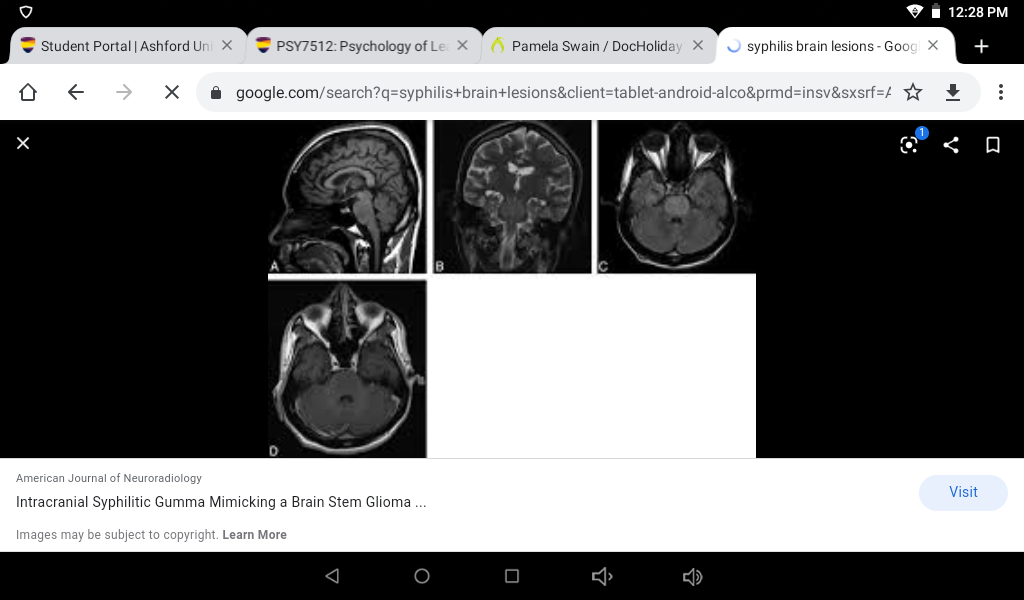Open Intracranial Syphilitic Gumma article title
Image resolution: width=1024 pixels, height=600 pixels.
coord(221,502)
